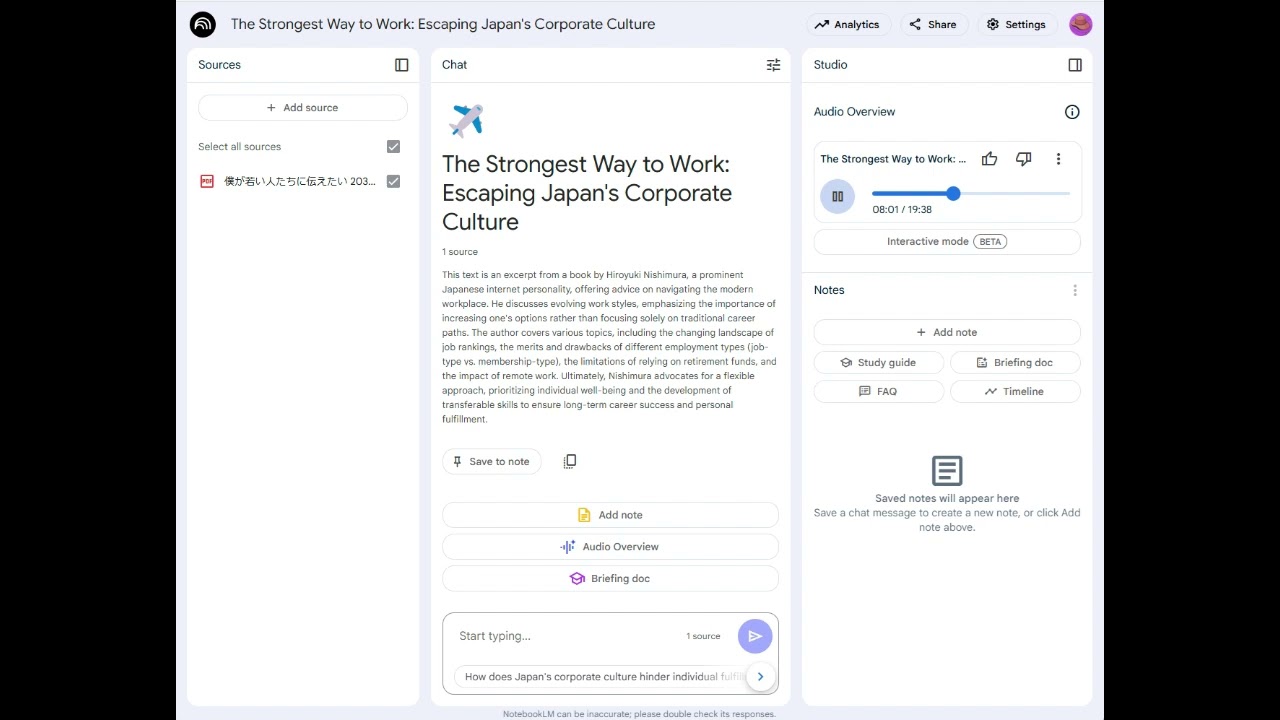Open audio overview more options menu
This screenshot has width=1280, height=720.
click(1058, 159)
